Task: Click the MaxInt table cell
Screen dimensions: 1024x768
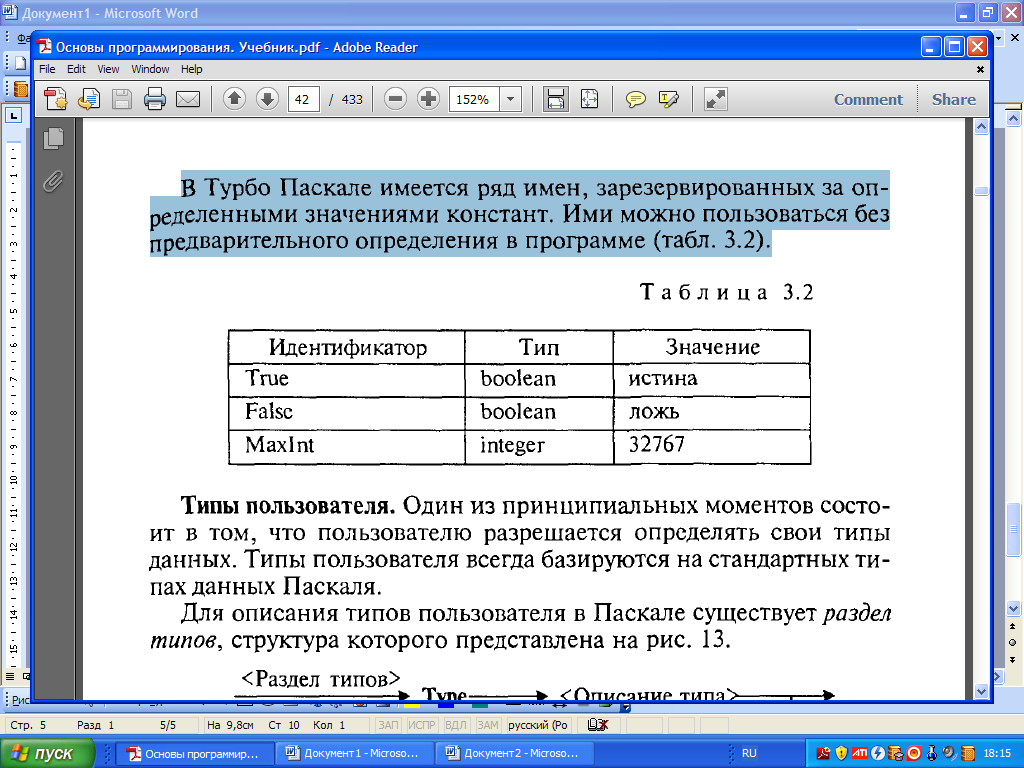Action: (347, 446)
